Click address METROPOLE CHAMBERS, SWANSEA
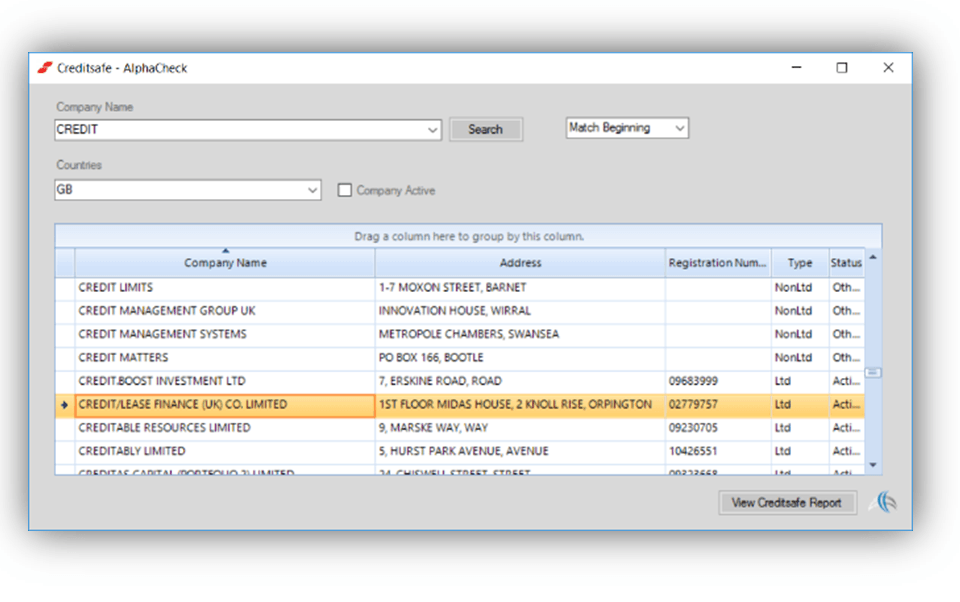 (x=469, y=334)
